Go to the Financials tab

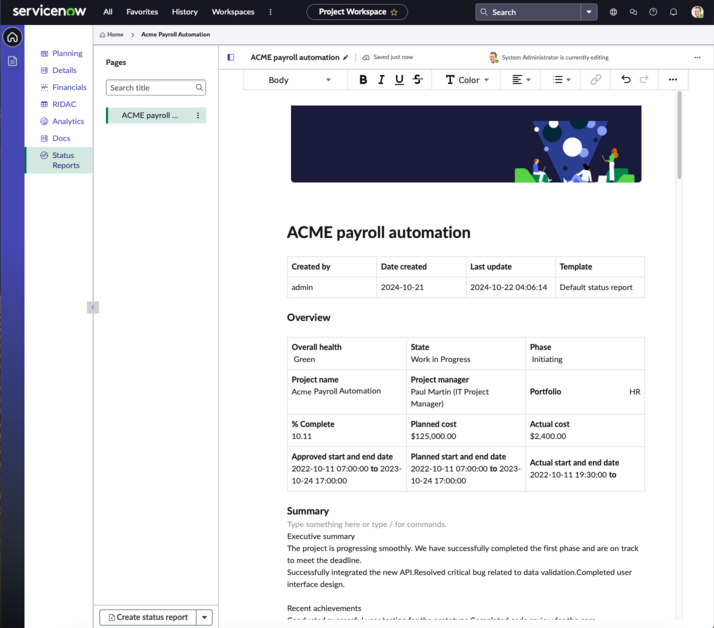(x=63, y=87)
